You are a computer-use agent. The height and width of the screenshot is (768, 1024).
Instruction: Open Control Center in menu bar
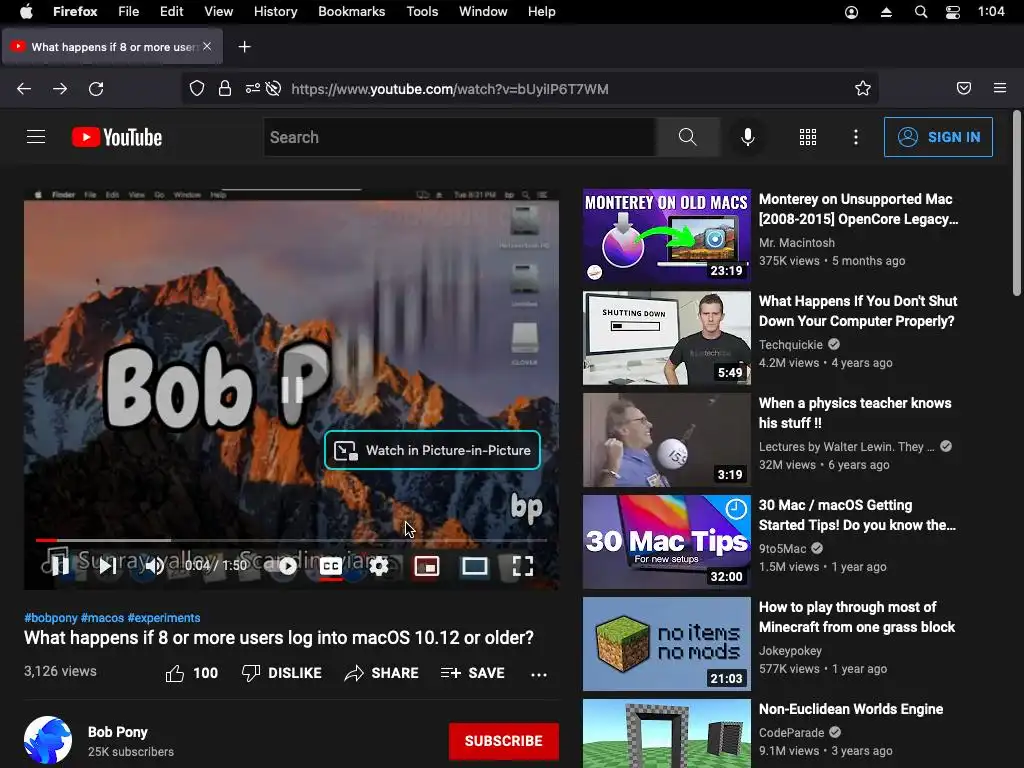[953, 12]
